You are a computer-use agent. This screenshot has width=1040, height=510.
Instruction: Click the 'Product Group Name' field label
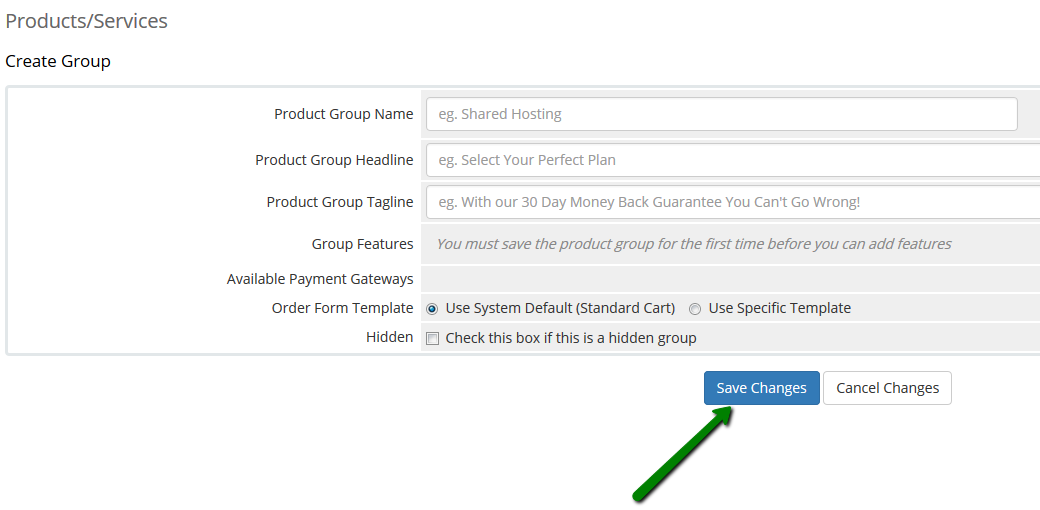pos(343,114)
